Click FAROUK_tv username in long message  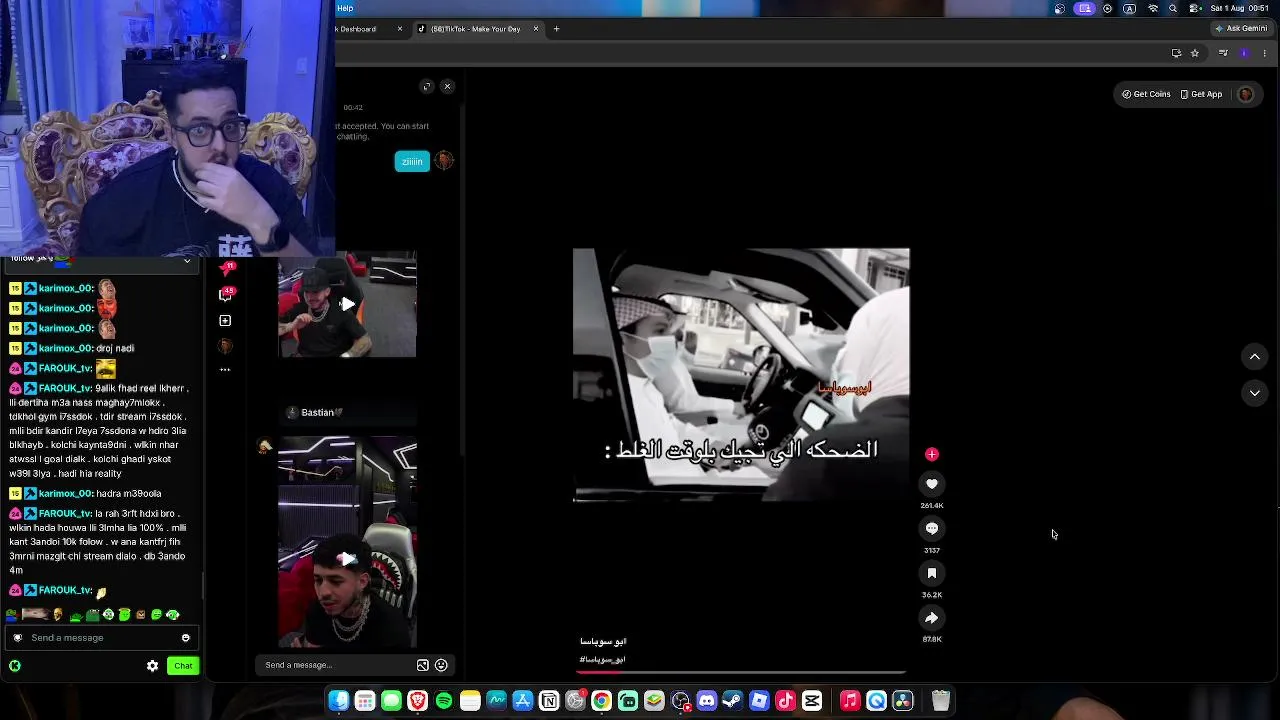[65, 388]
